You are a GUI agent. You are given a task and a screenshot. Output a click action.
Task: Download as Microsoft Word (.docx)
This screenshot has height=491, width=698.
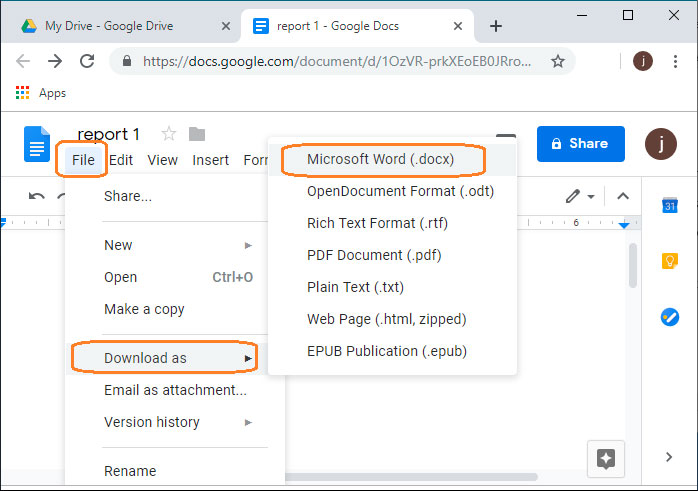392,159
